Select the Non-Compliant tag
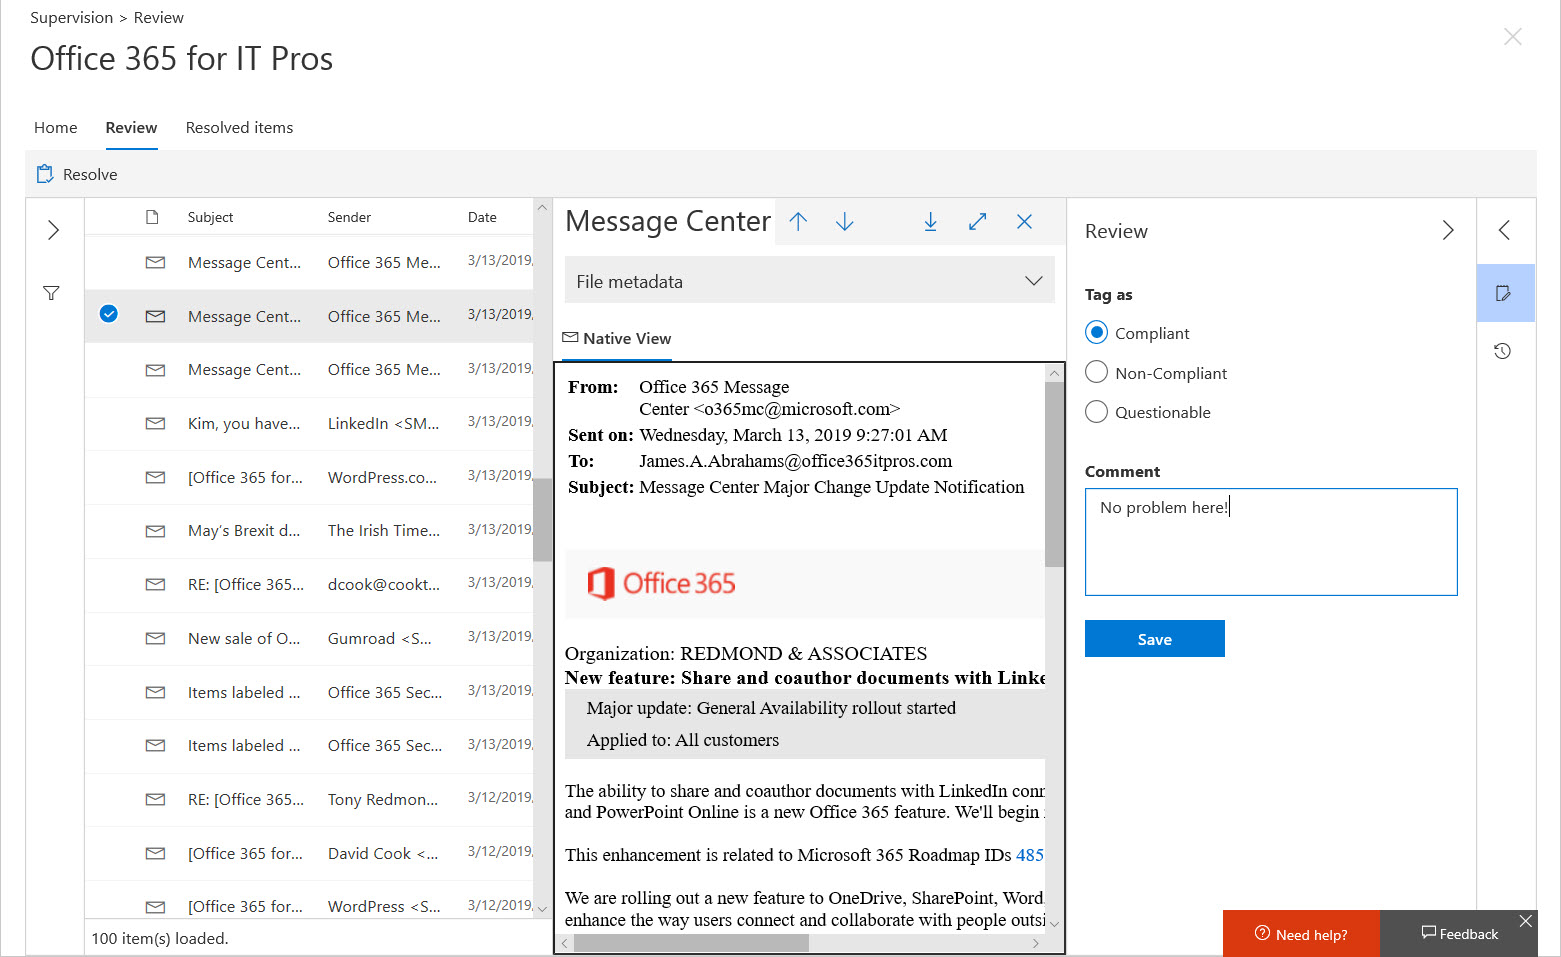This screenshot has height=957, width=1561. [1096, 372]
